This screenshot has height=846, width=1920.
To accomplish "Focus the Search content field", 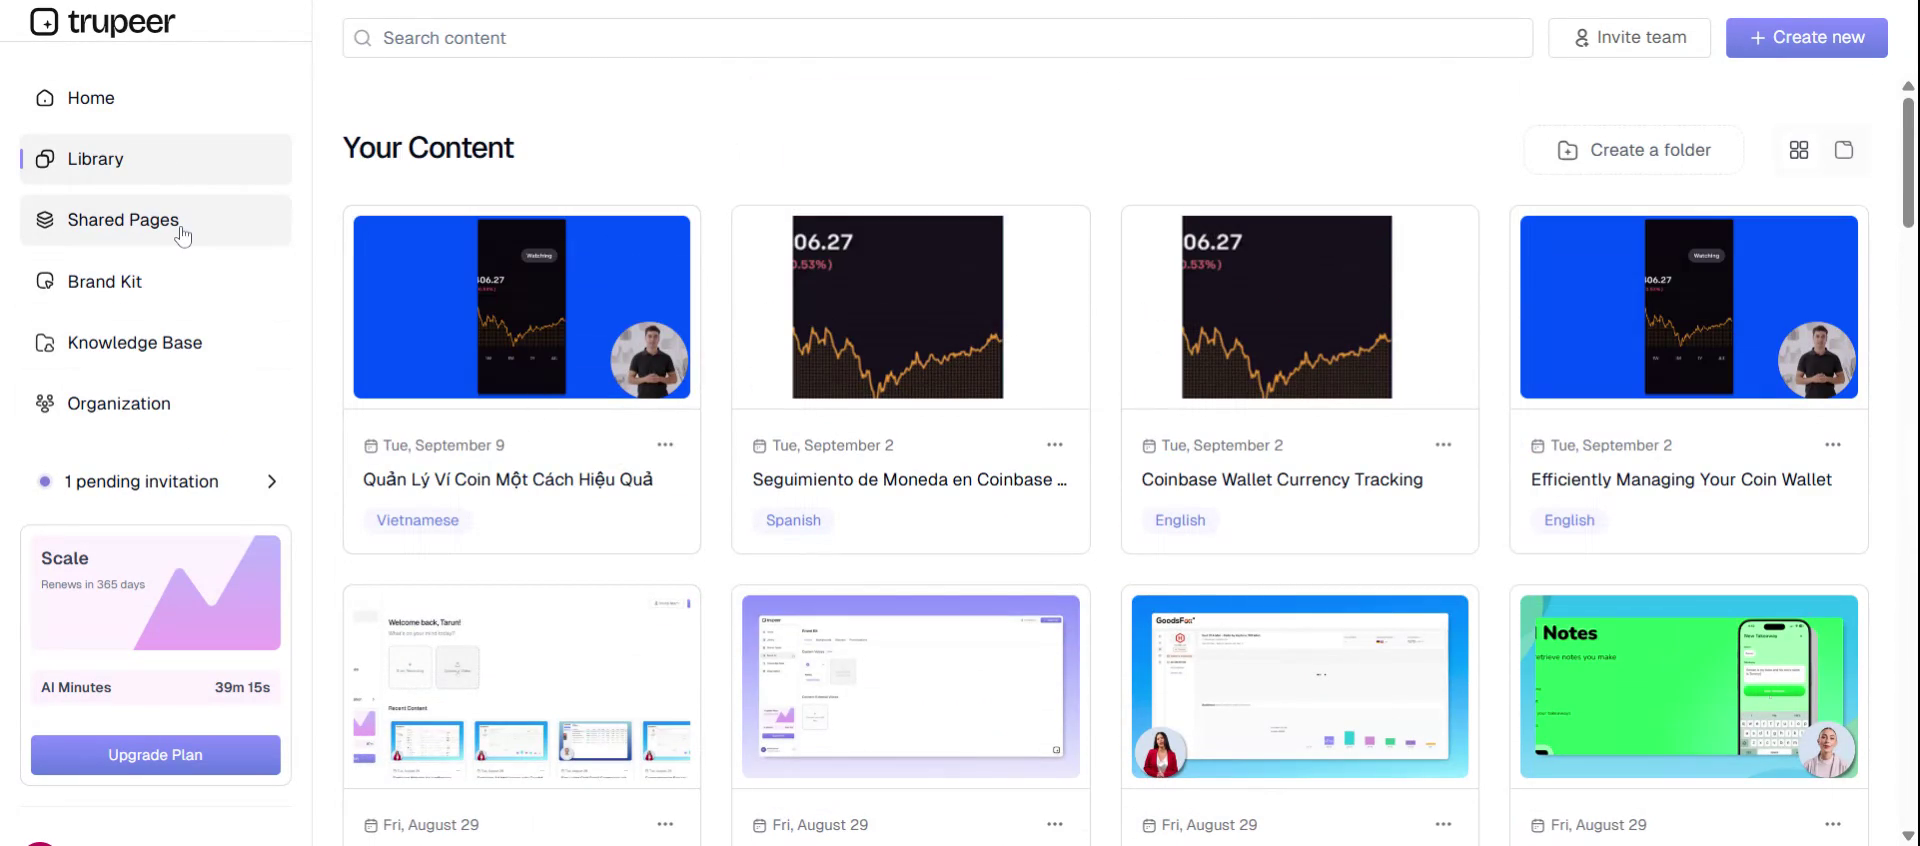I will click(x=937, y=38).
